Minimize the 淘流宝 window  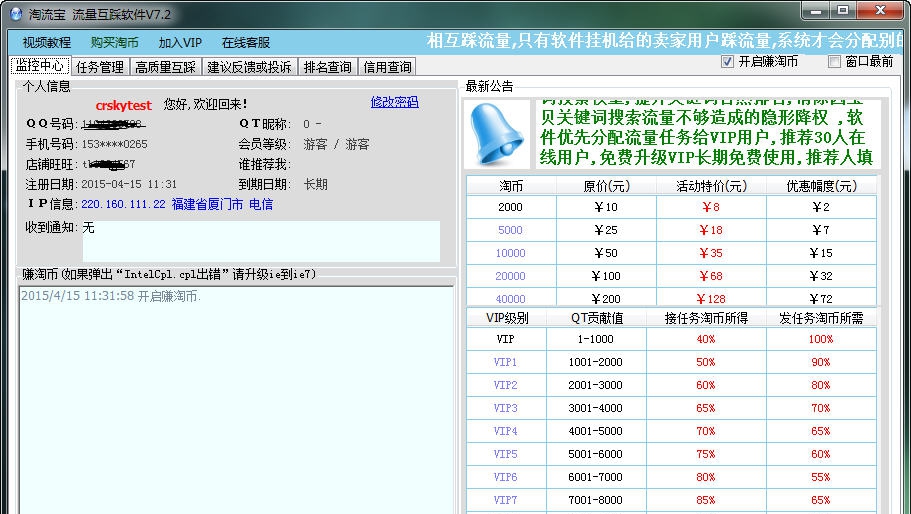(x=817, y=11)
